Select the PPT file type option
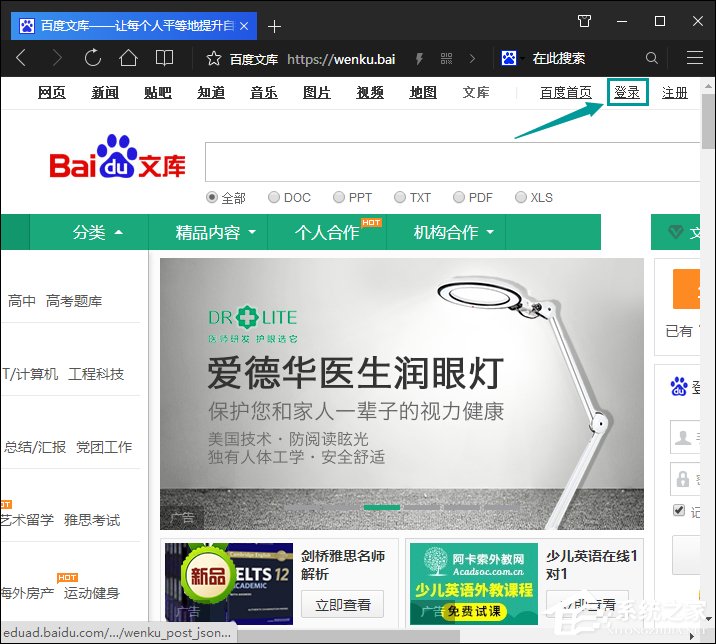Viewport: 716px width, 644px height. (339, 198)
